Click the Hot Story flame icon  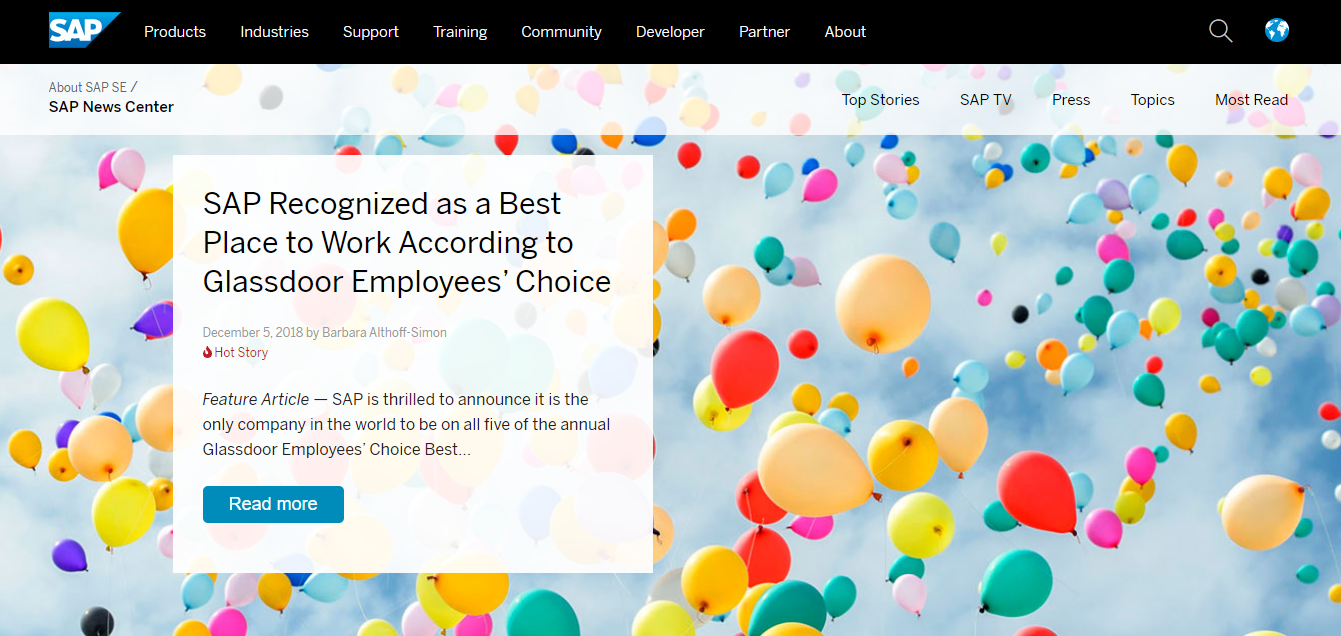(207, 352)
